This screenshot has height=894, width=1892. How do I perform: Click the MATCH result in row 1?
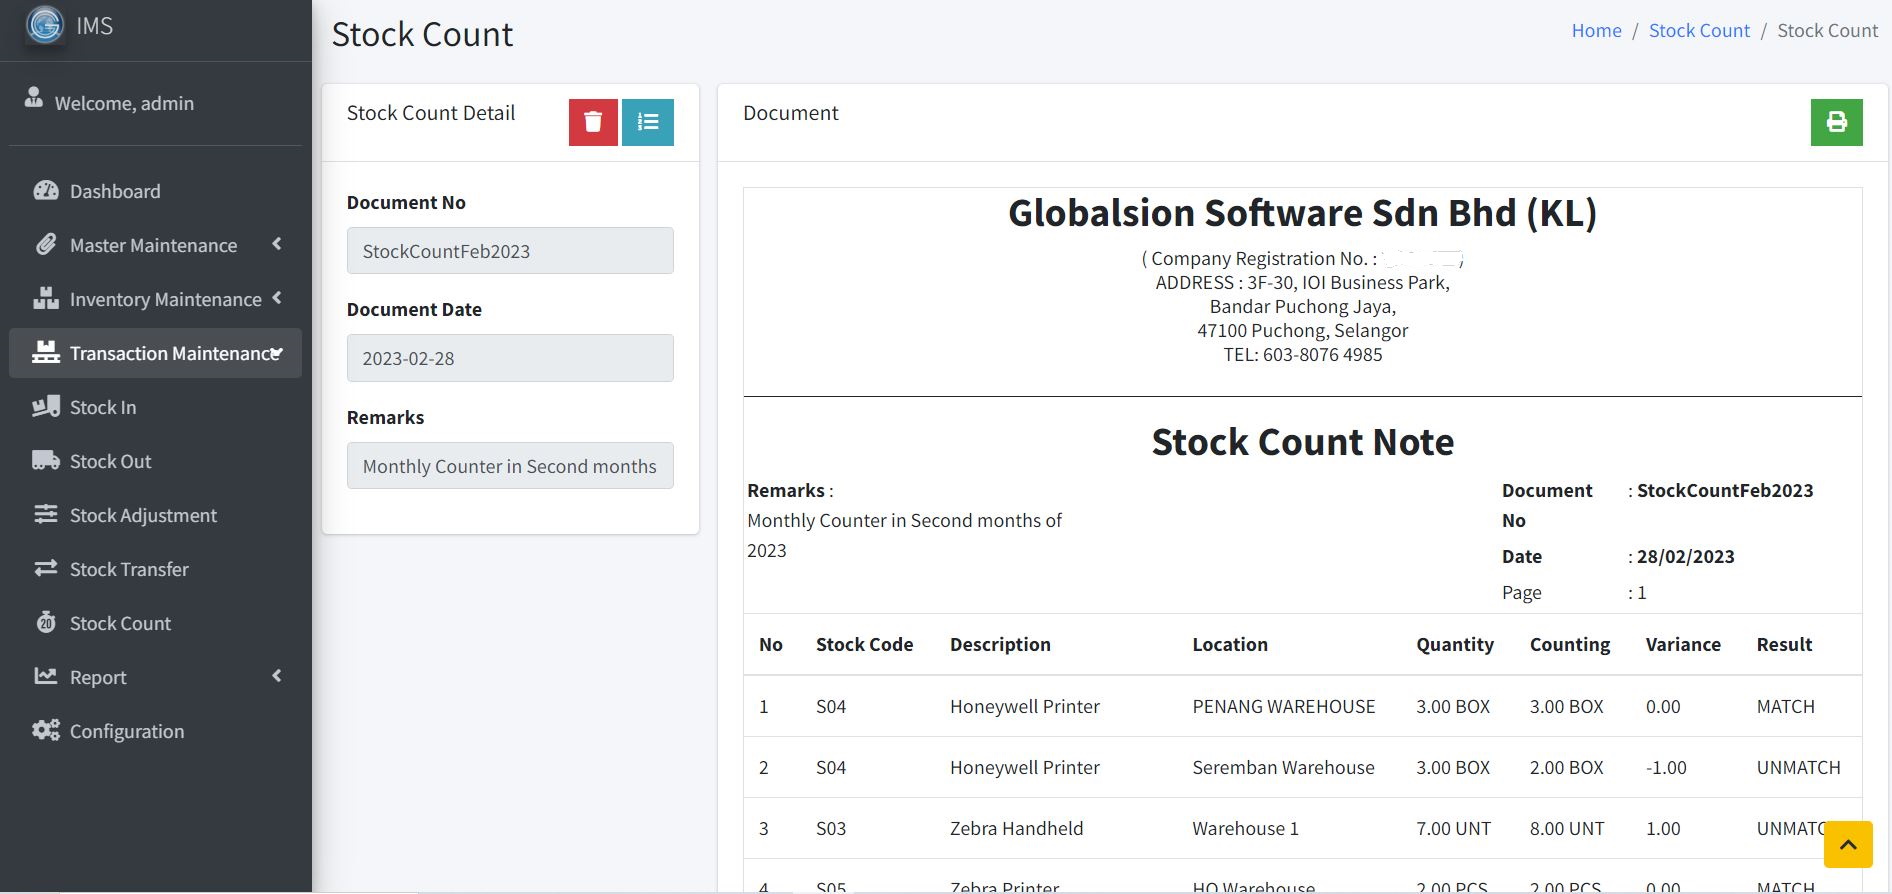click(1785, 706)
